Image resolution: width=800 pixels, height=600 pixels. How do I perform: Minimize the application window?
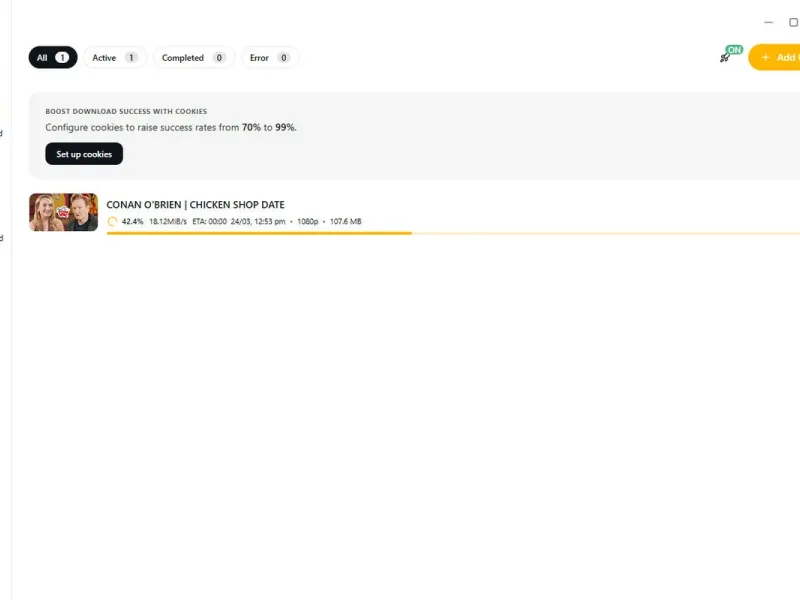pos(769,22)
